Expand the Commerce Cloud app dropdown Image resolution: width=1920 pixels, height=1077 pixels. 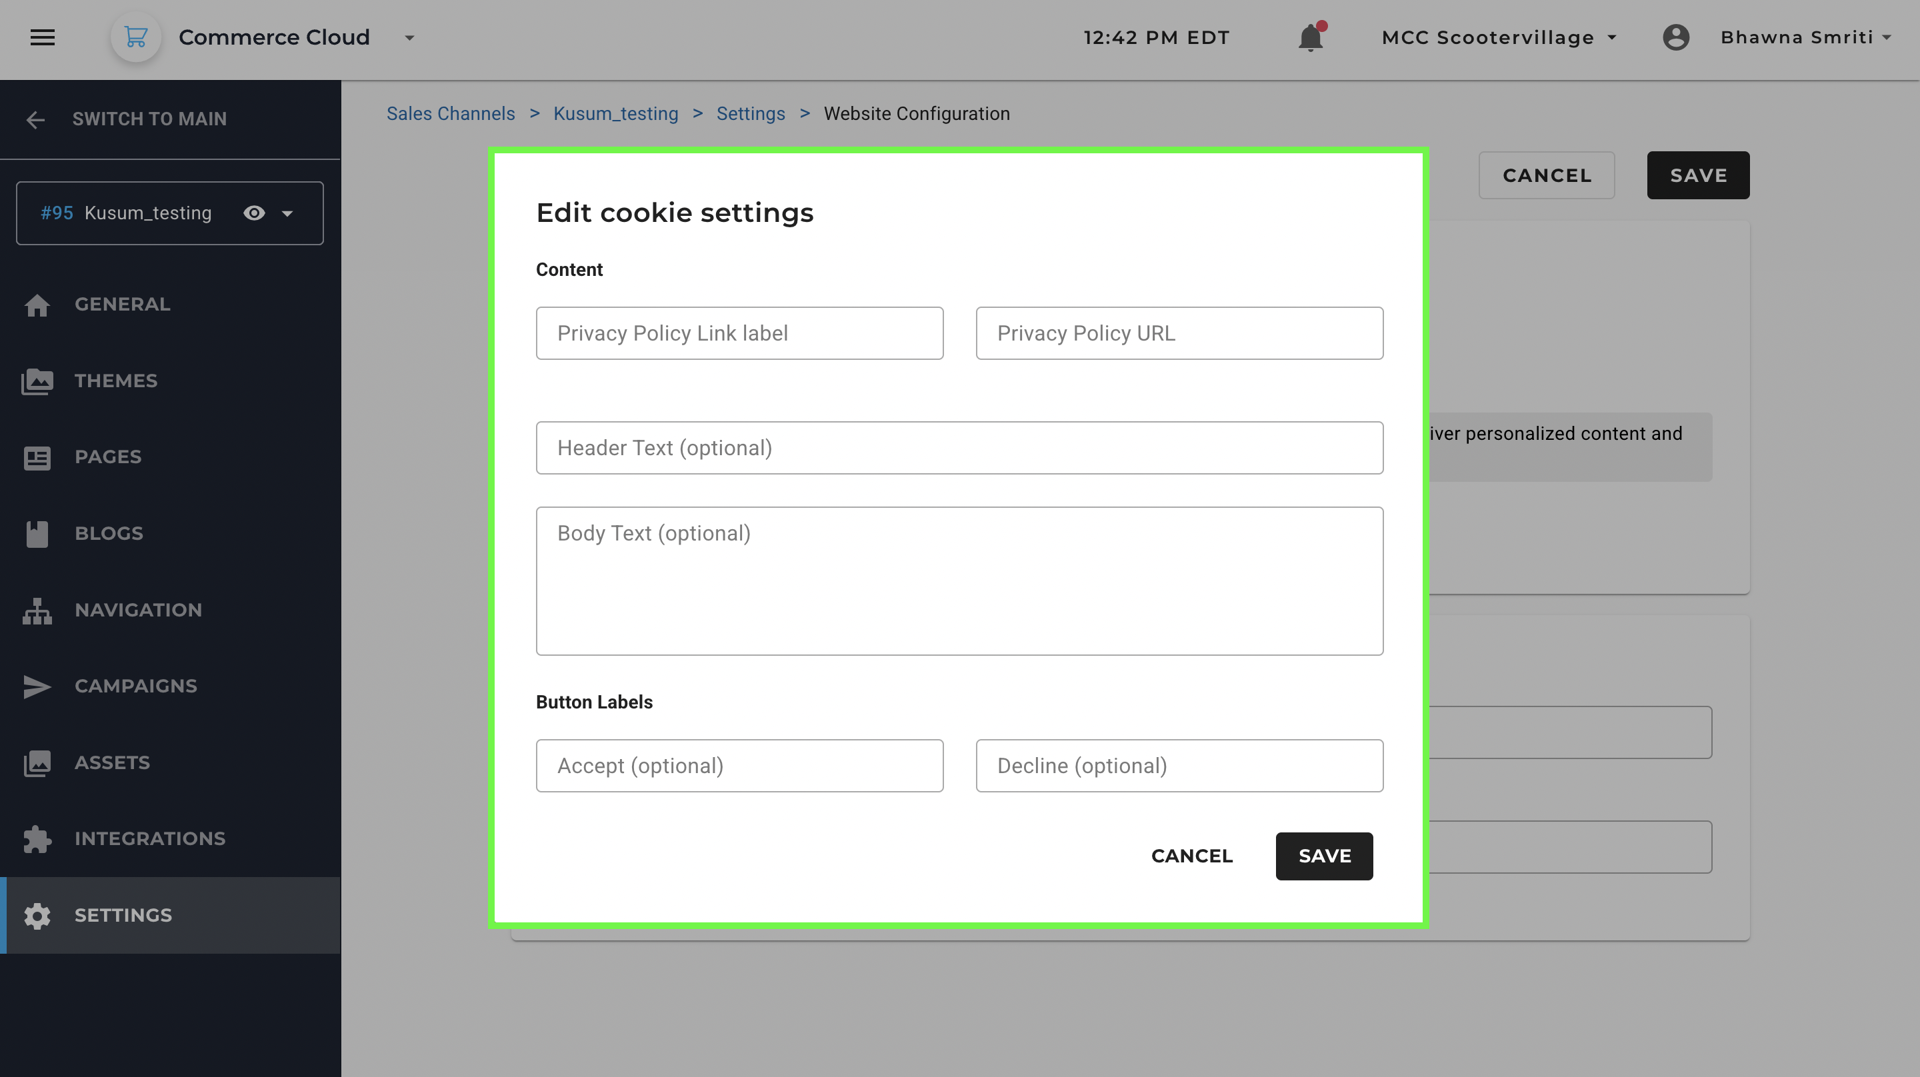pyautogui.click(x=409, y=38)
